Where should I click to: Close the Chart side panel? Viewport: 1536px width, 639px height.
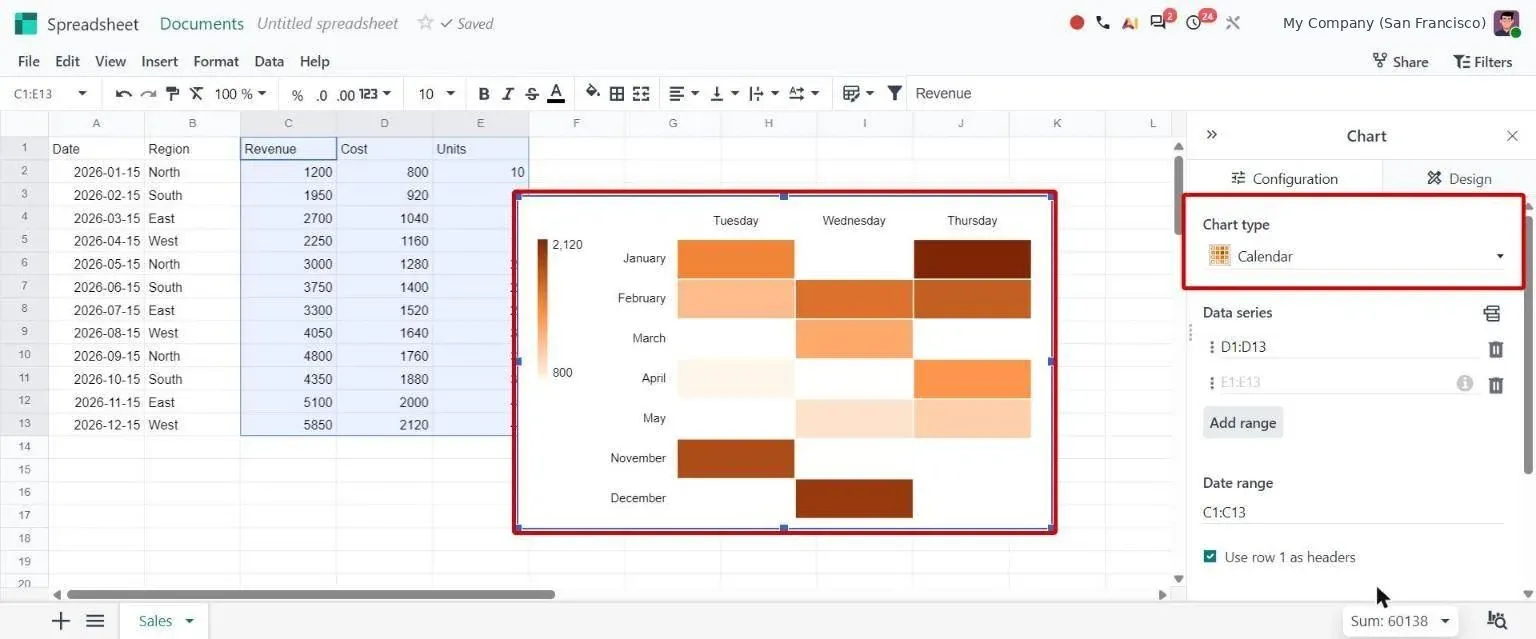point(1512,136)
